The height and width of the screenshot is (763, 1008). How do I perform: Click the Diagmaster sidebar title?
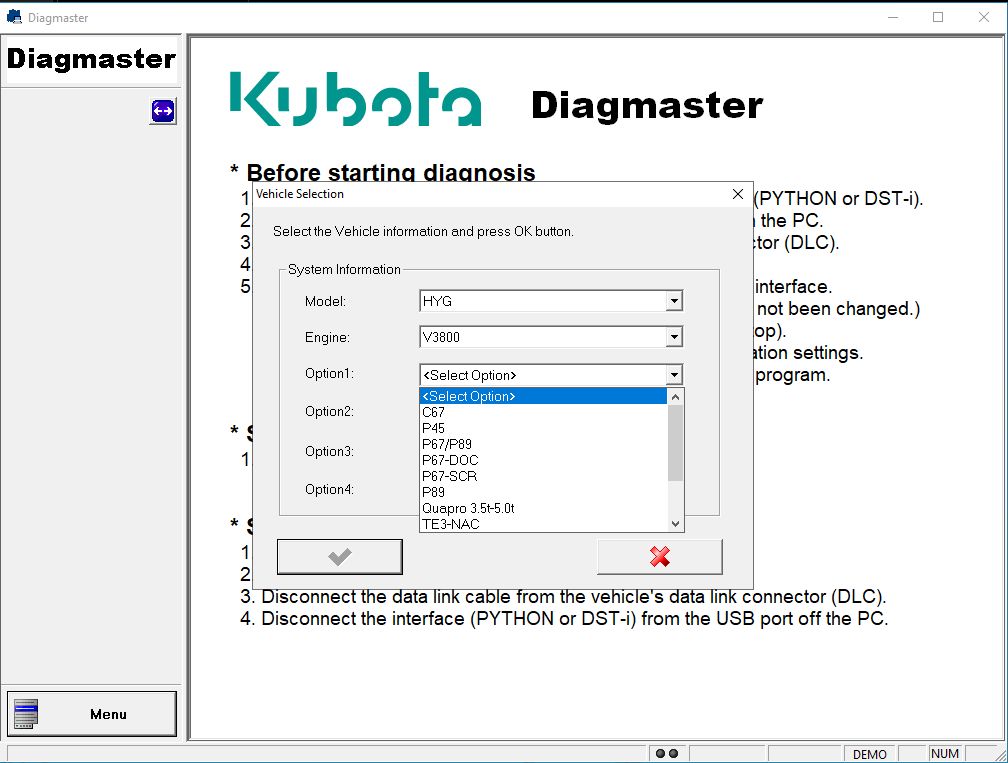(91, 58)
